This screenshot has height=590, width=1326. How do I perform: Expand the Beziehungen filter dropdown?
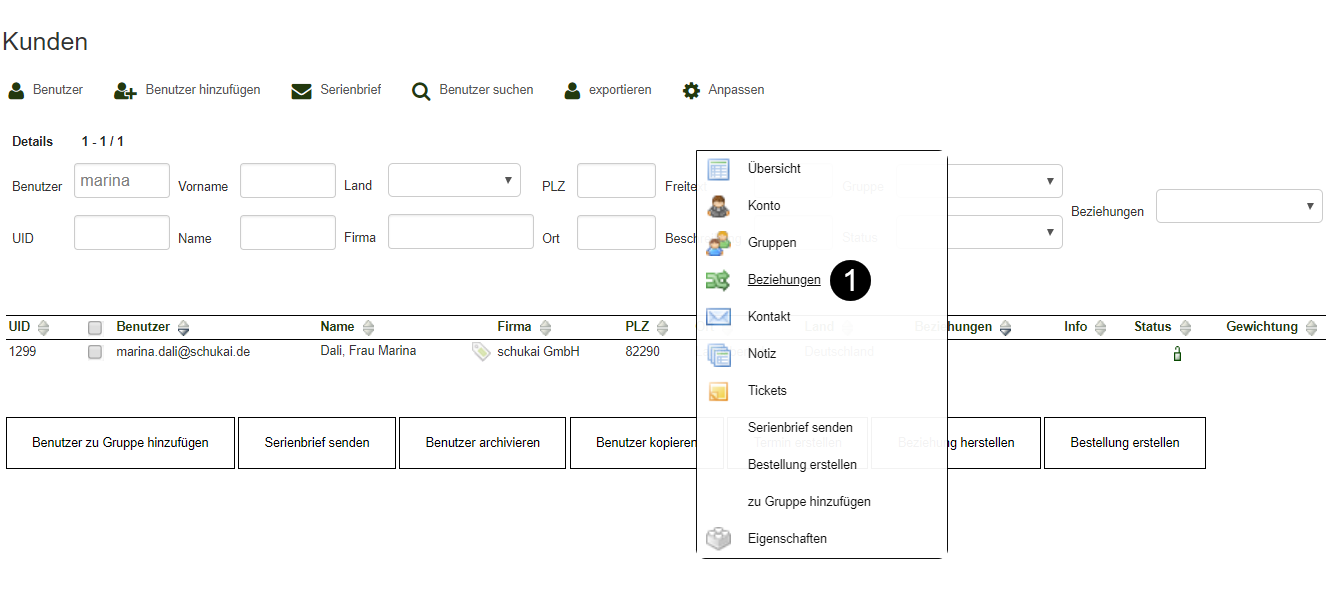click(1239, 206)
